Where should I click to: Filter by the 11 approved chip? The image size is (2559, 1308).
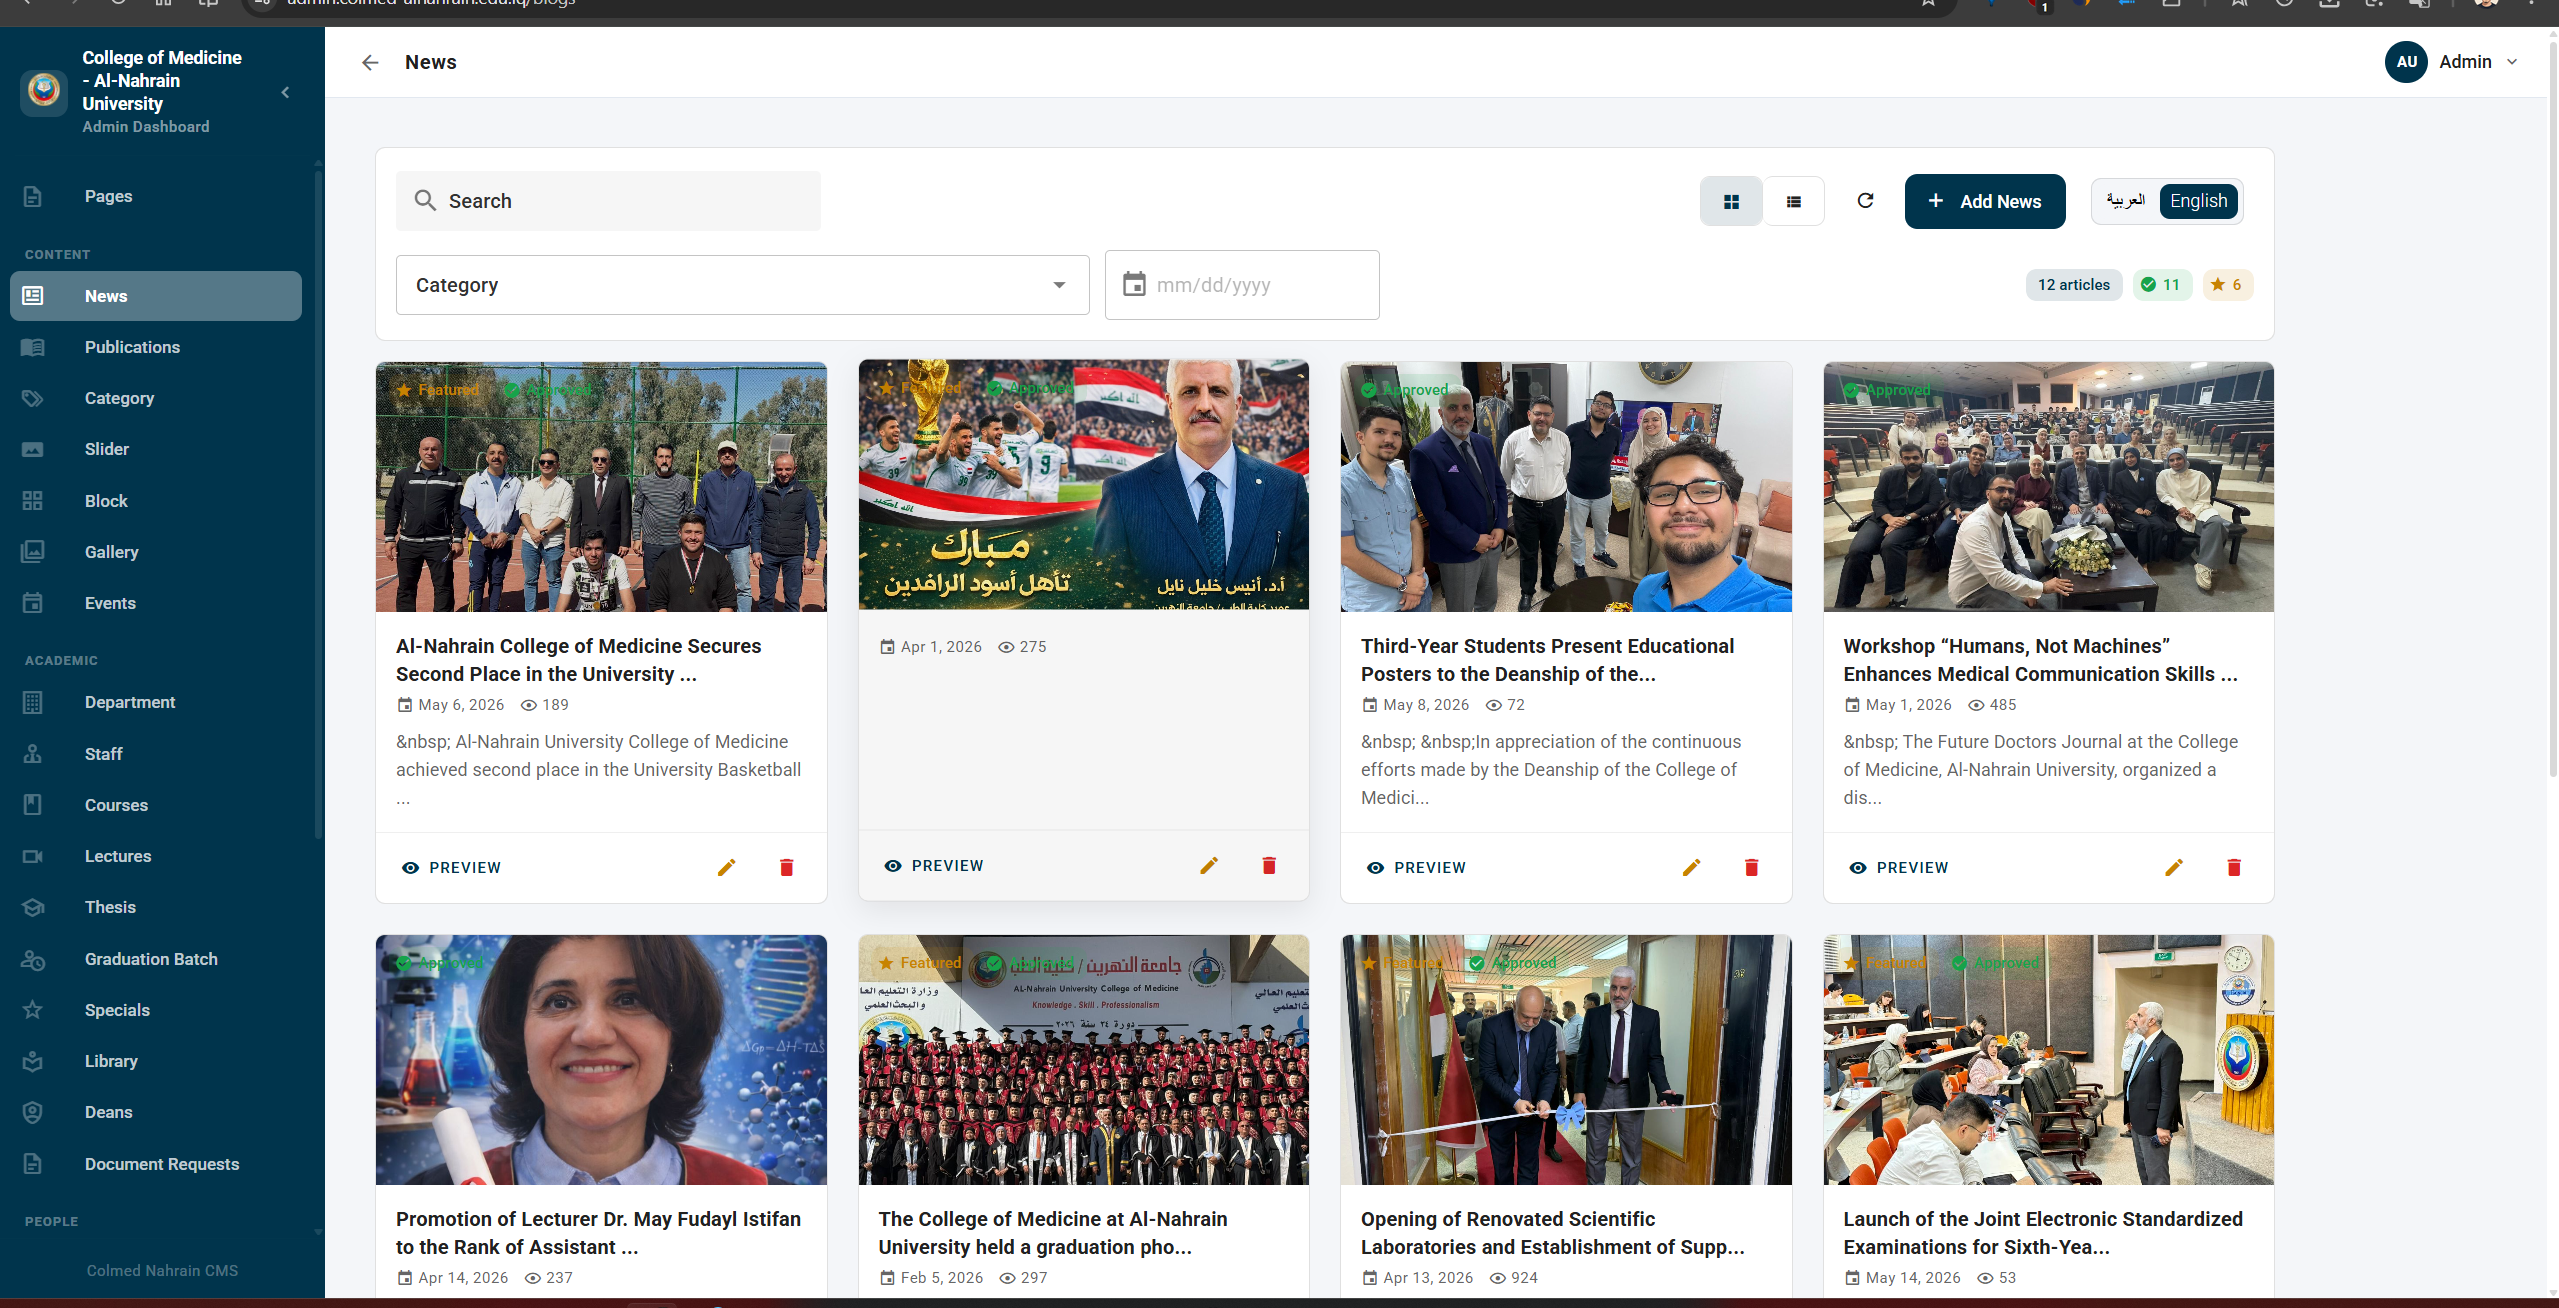coord(2162,285)
